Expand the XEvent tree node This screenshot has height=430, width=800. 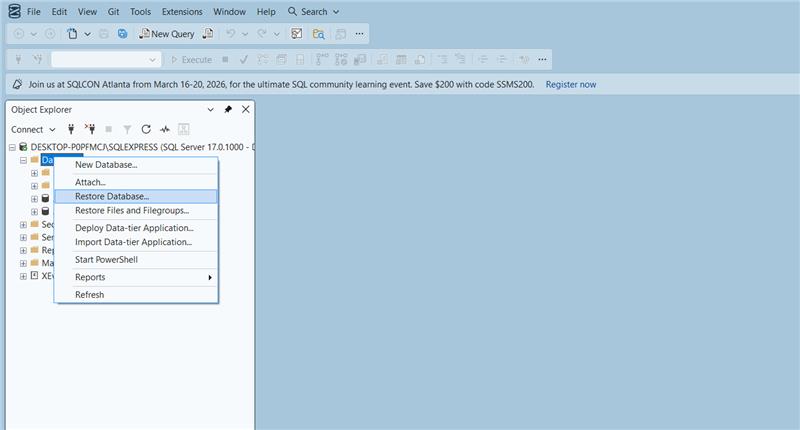[22, 276]
